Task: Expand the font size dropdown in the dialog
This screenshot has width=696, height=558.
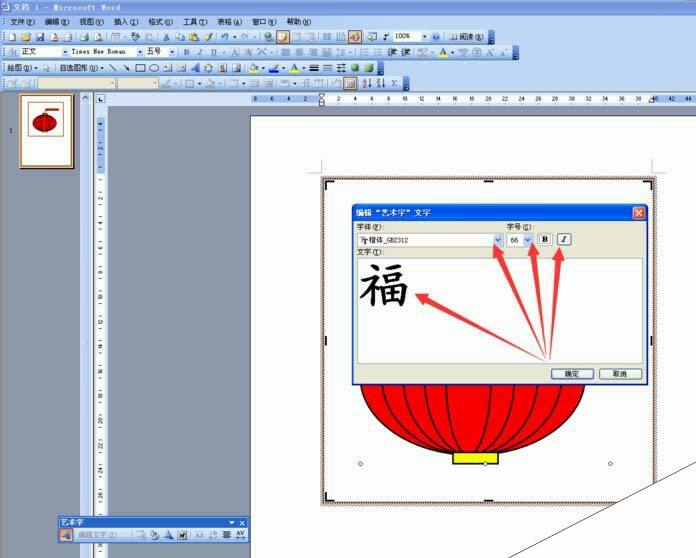Action: 527,240
